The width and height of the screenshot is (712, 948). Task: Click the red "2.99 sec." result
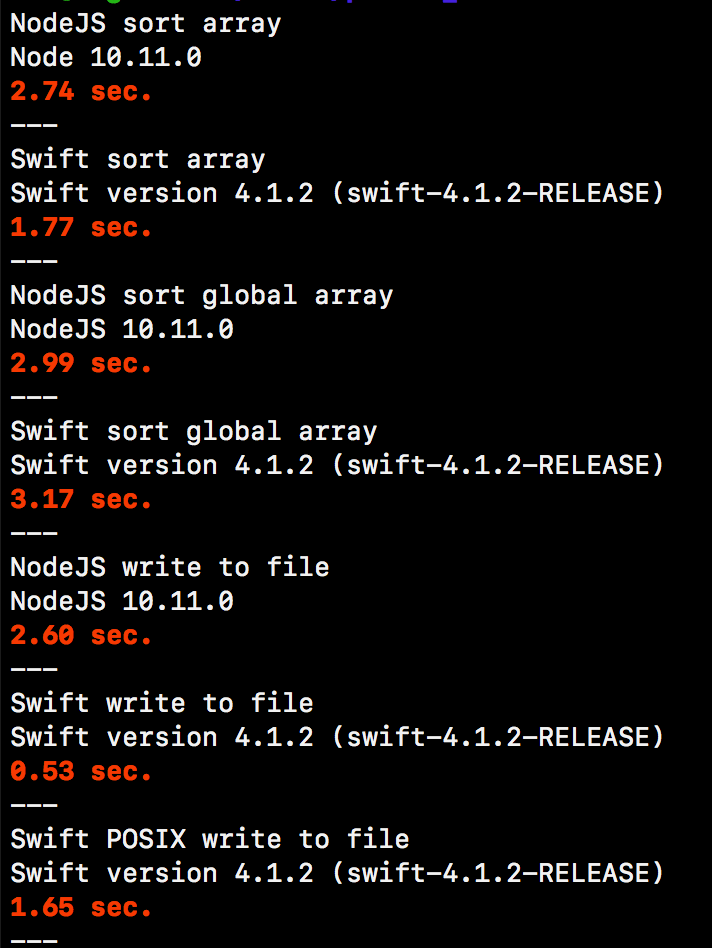(81, 364)
